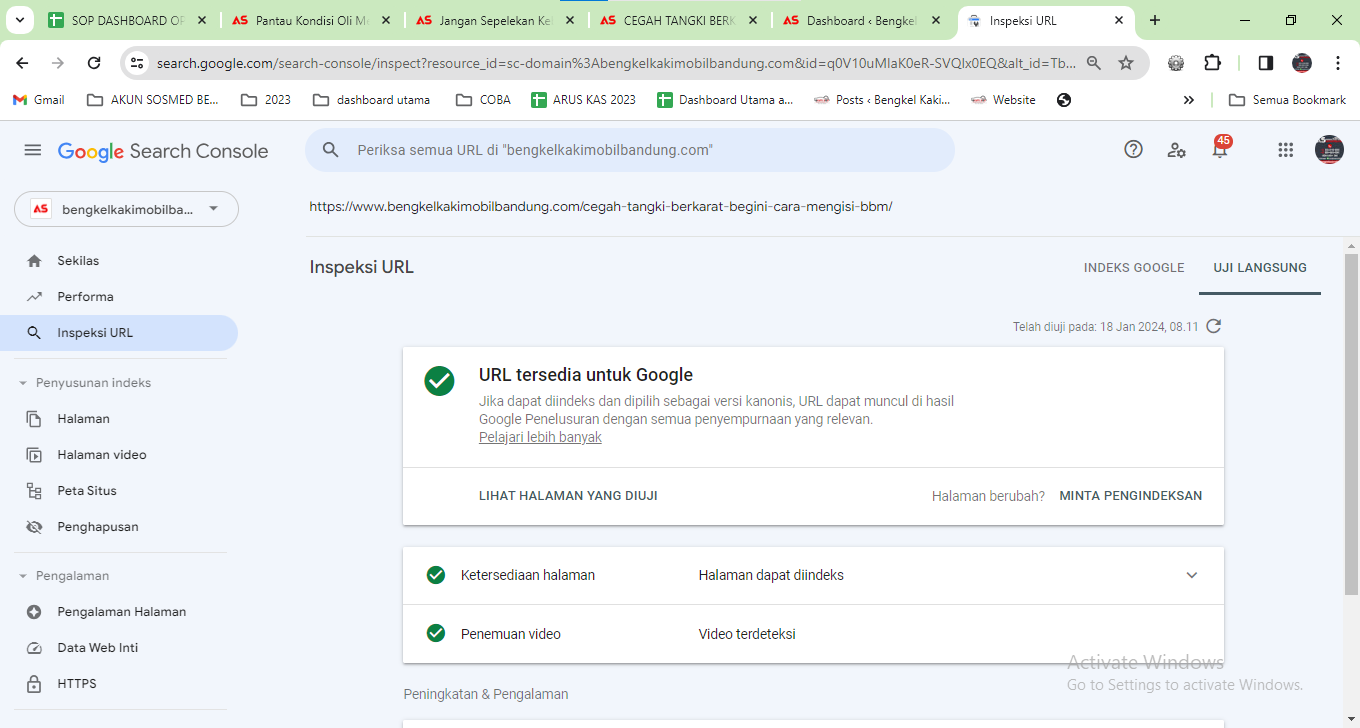Bookmark this page with star icon
Screen dimensions: 1360x728
click(x=1126, y=63)
